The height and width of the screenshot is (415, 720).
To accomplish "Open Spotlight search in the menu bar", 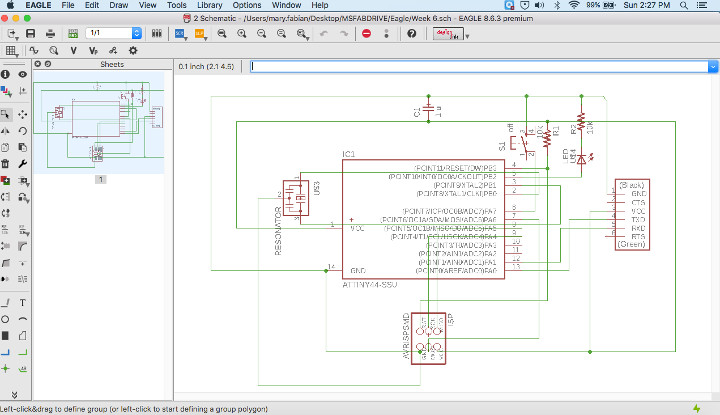I will (683, 5).
